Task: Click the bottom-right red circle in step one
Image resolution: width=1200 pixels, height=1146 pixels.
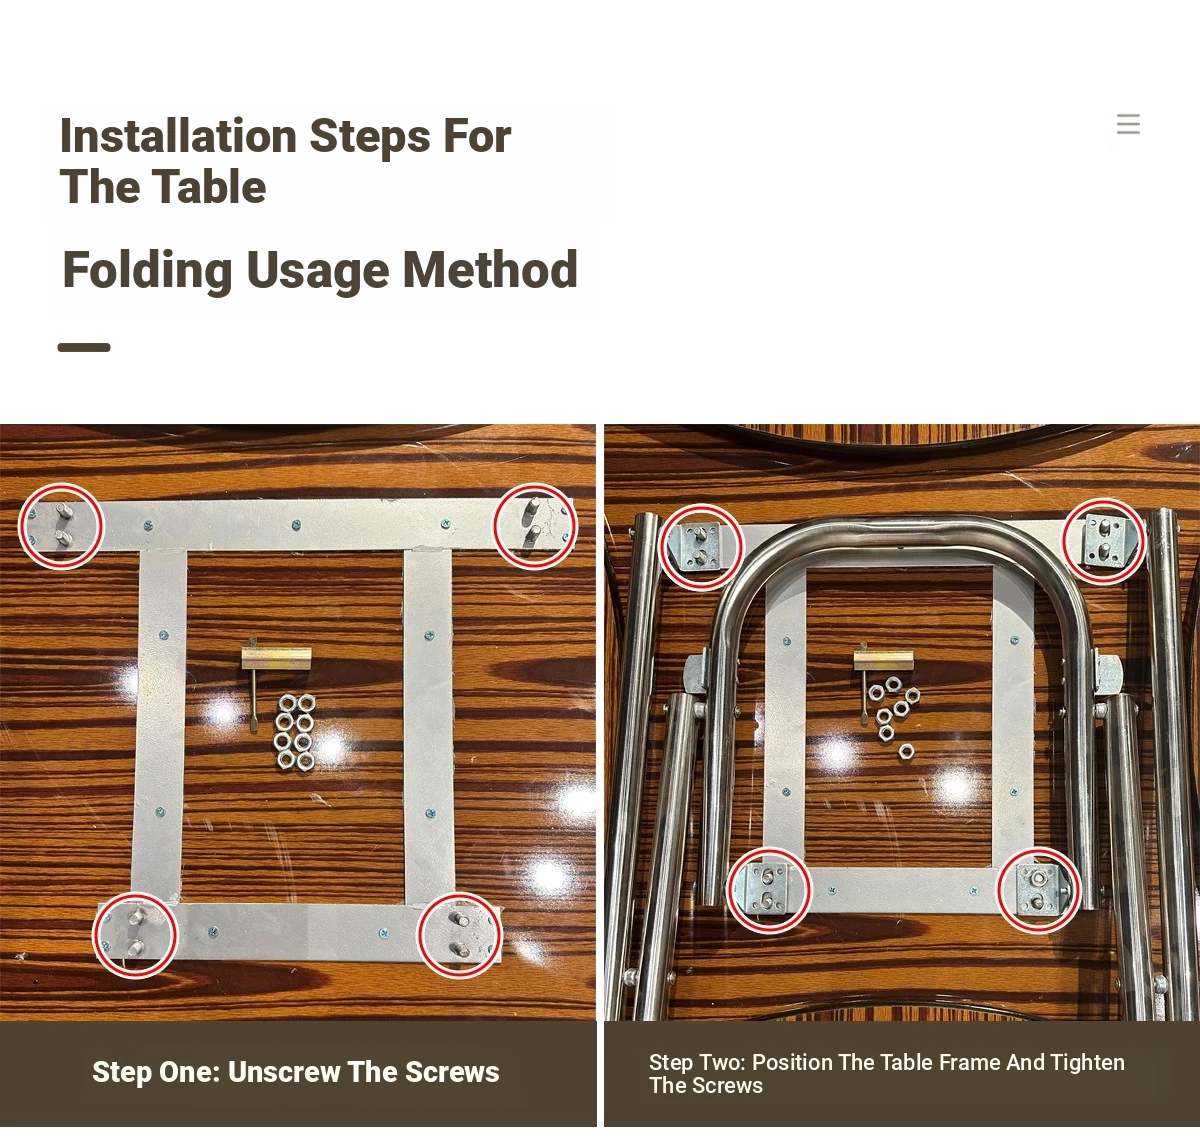Action: point(459,935)
